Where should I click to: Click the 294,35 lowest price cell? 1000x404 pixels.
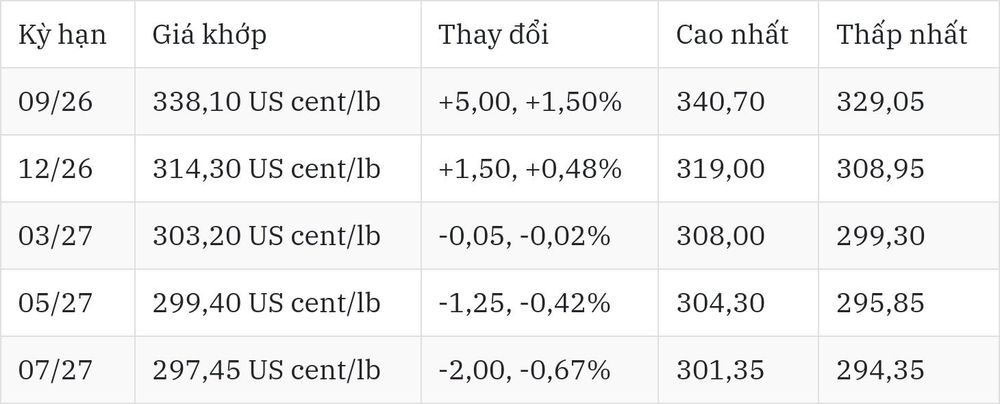[x=880, y=371]
